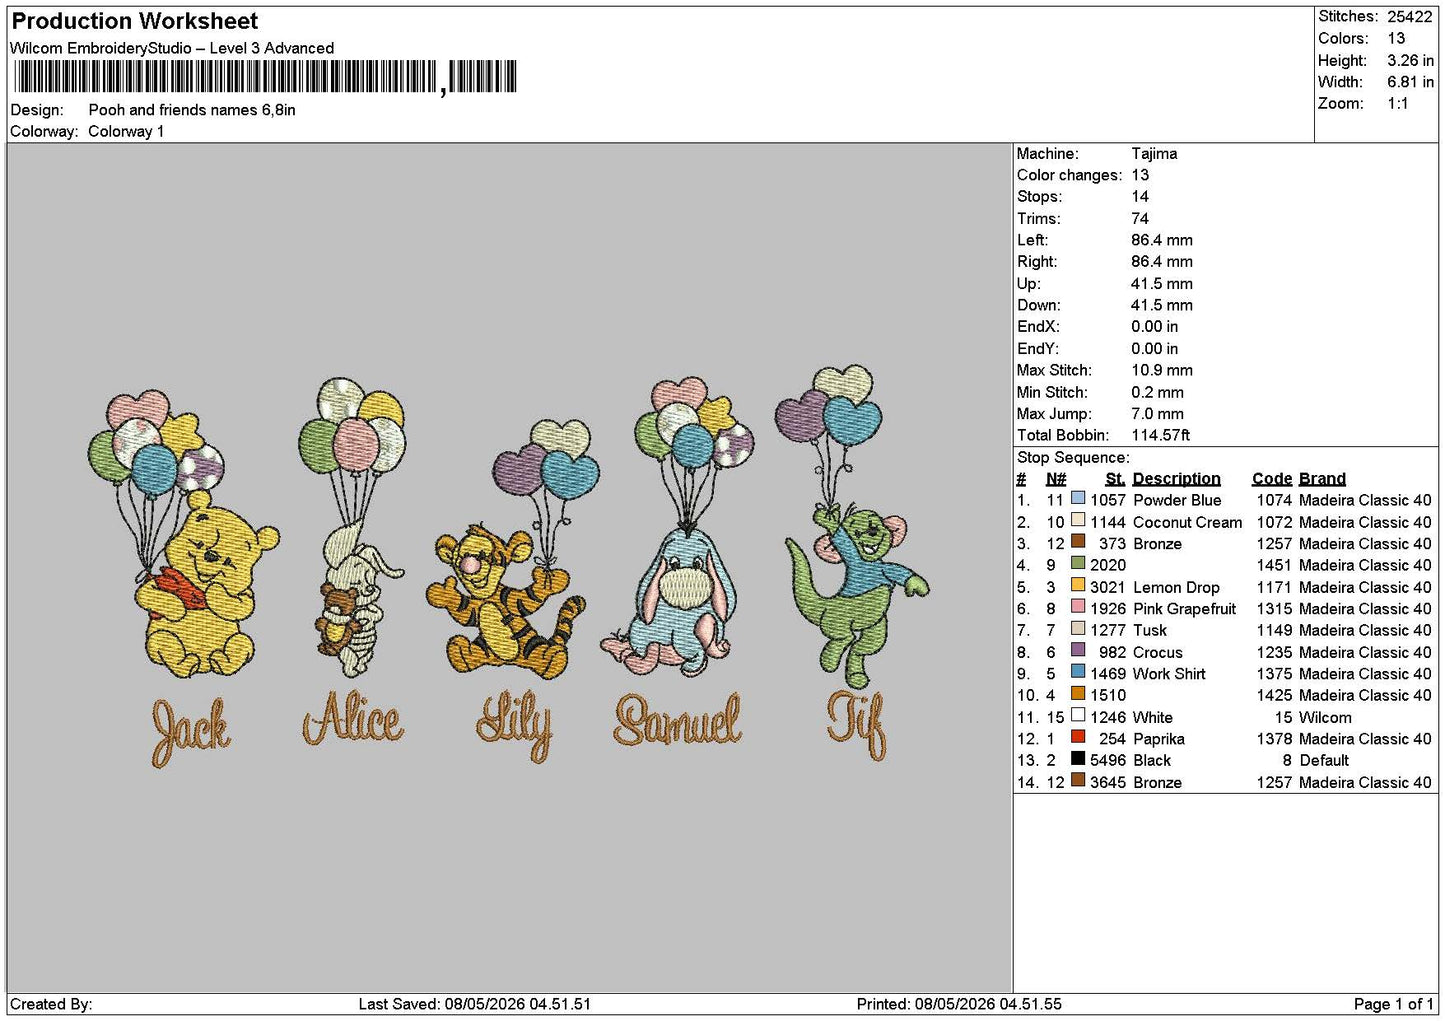Image resolution: width=1445 pixels, height=1021 pixels.
Task: Click the Tusk color swatch
Action: pos(1078,628)
